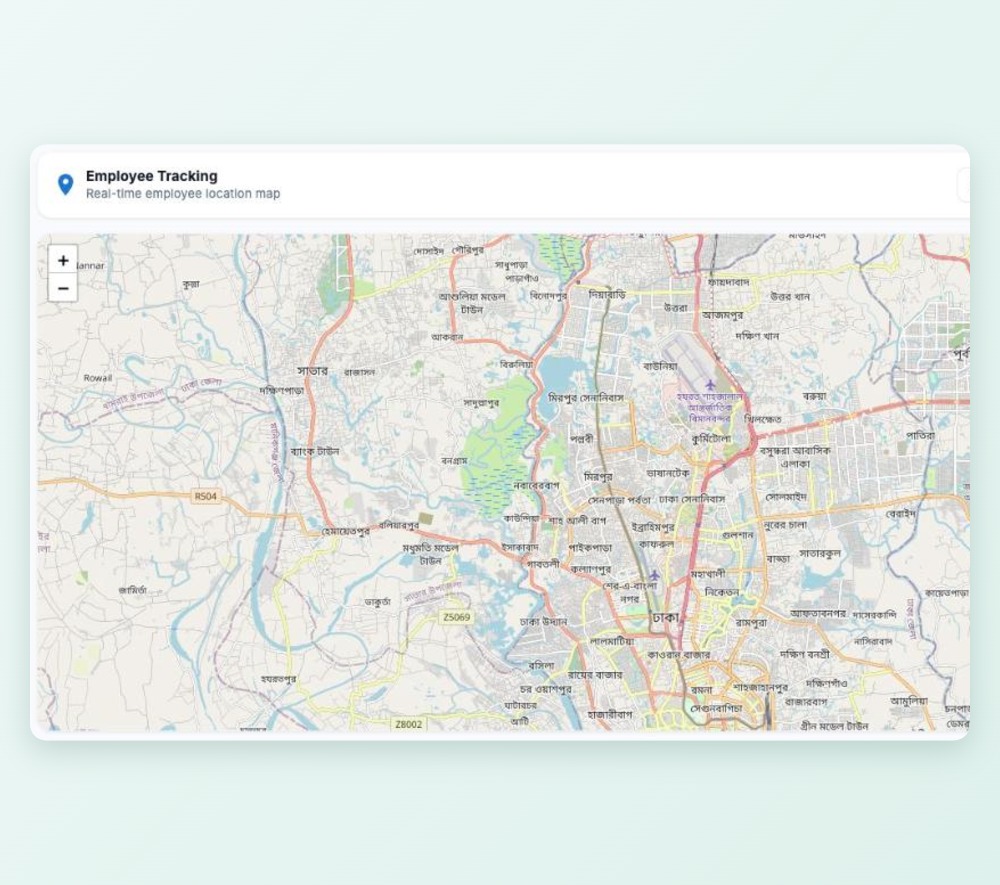Zoom out of the map

62,288
